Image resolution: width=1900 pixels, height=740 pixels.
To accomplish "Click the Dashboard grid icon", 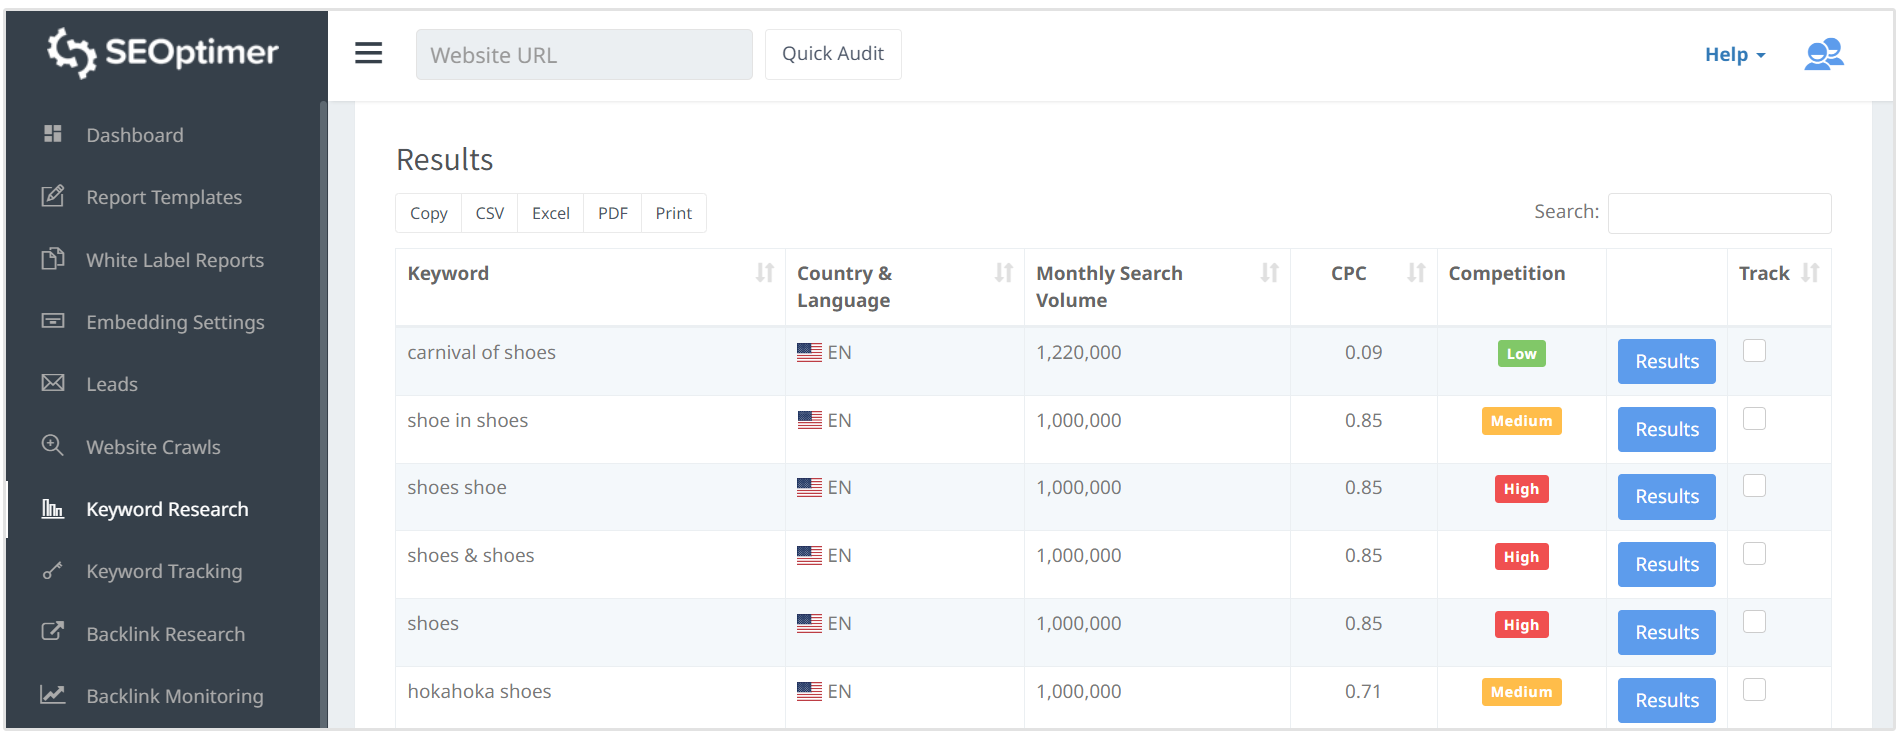I will (53, 134).
